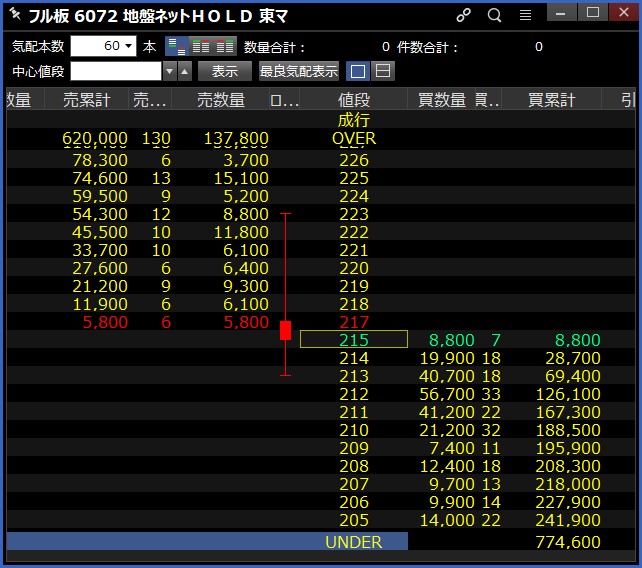The image size is (642, 568).
Task: Click price 212 in the 値段 column
Action: coord(354,394)
